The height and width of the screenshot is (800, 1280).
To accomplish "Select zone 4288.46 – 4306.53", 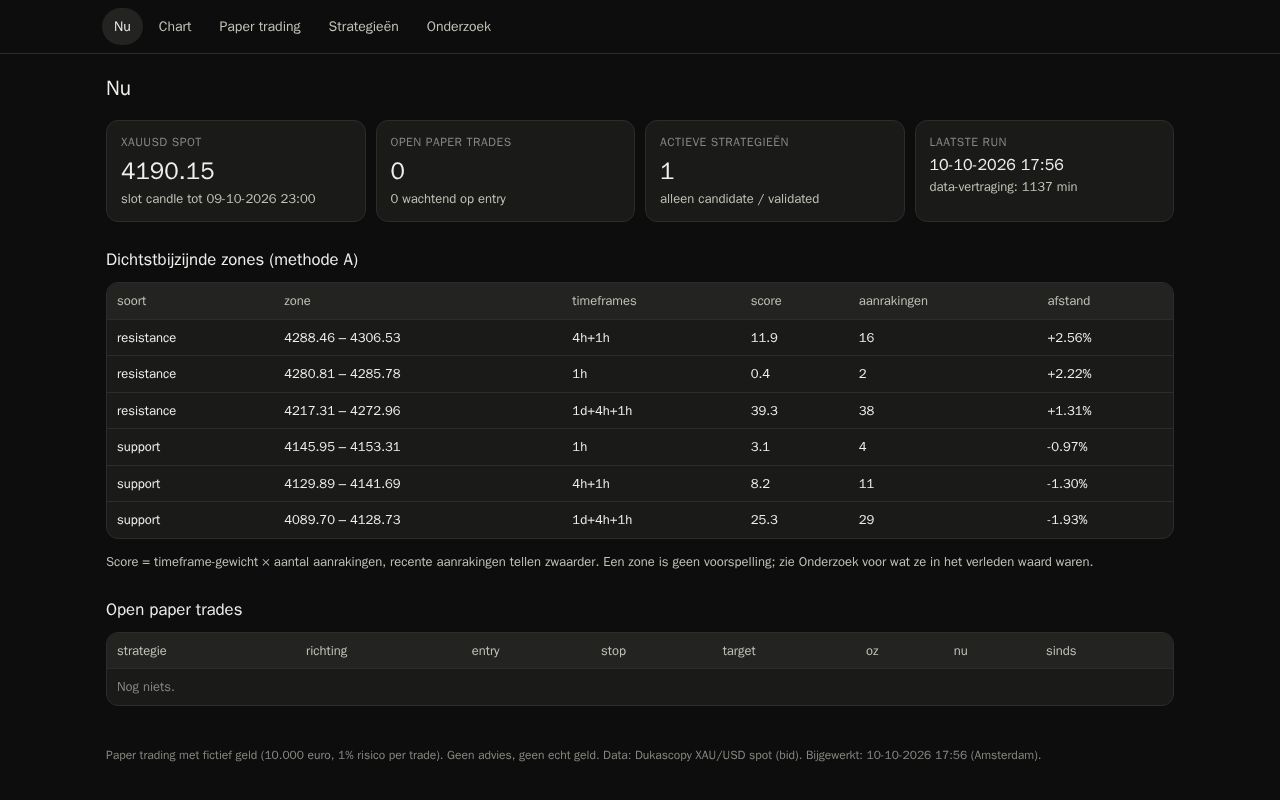I will (342, 338).
